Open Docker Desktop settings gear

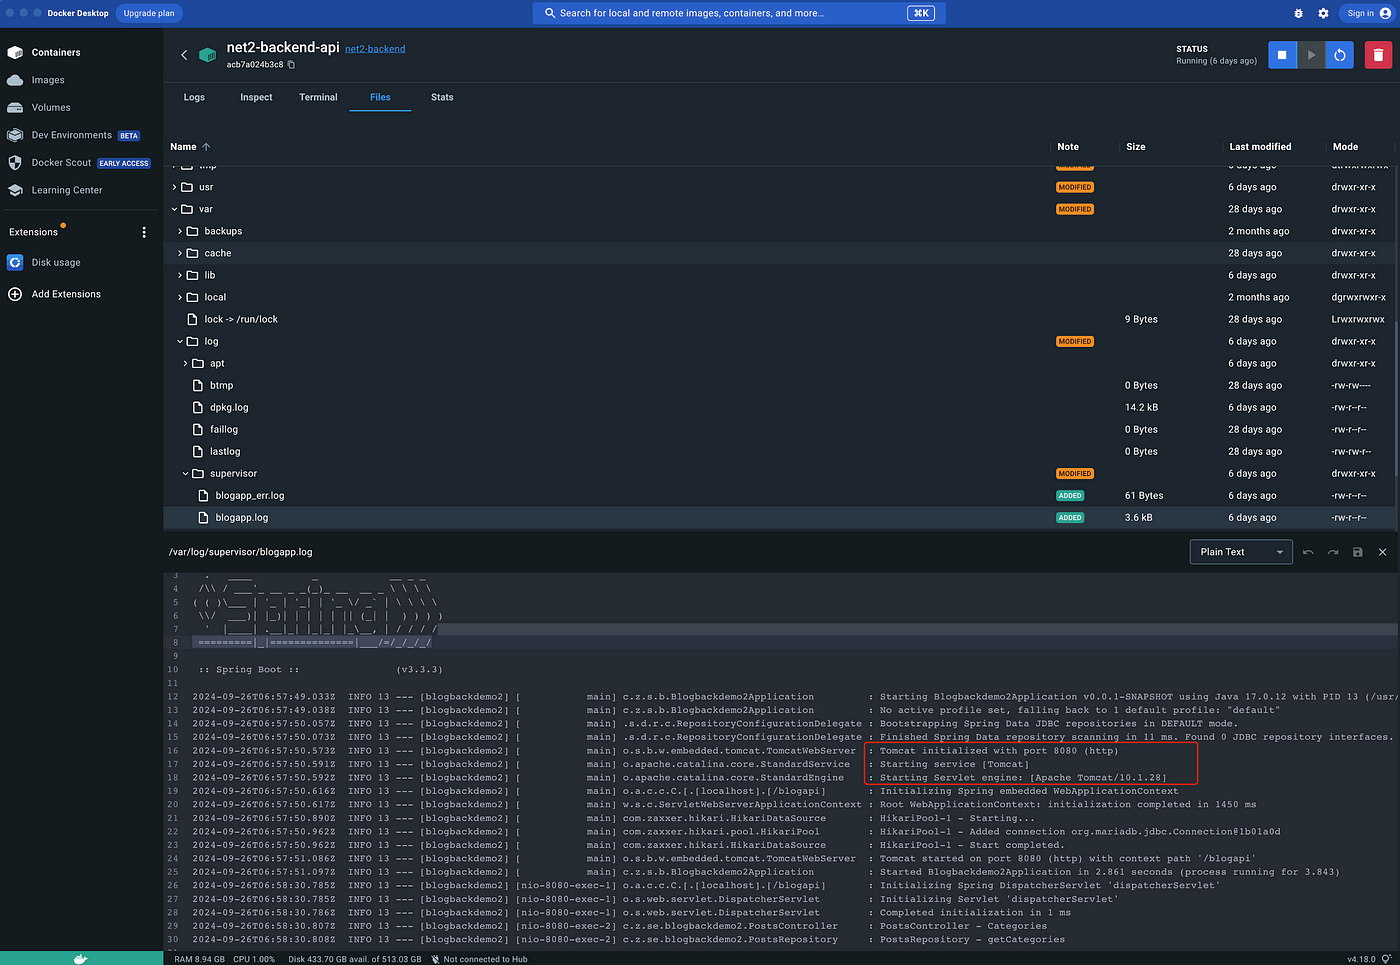pos(1323,13)
